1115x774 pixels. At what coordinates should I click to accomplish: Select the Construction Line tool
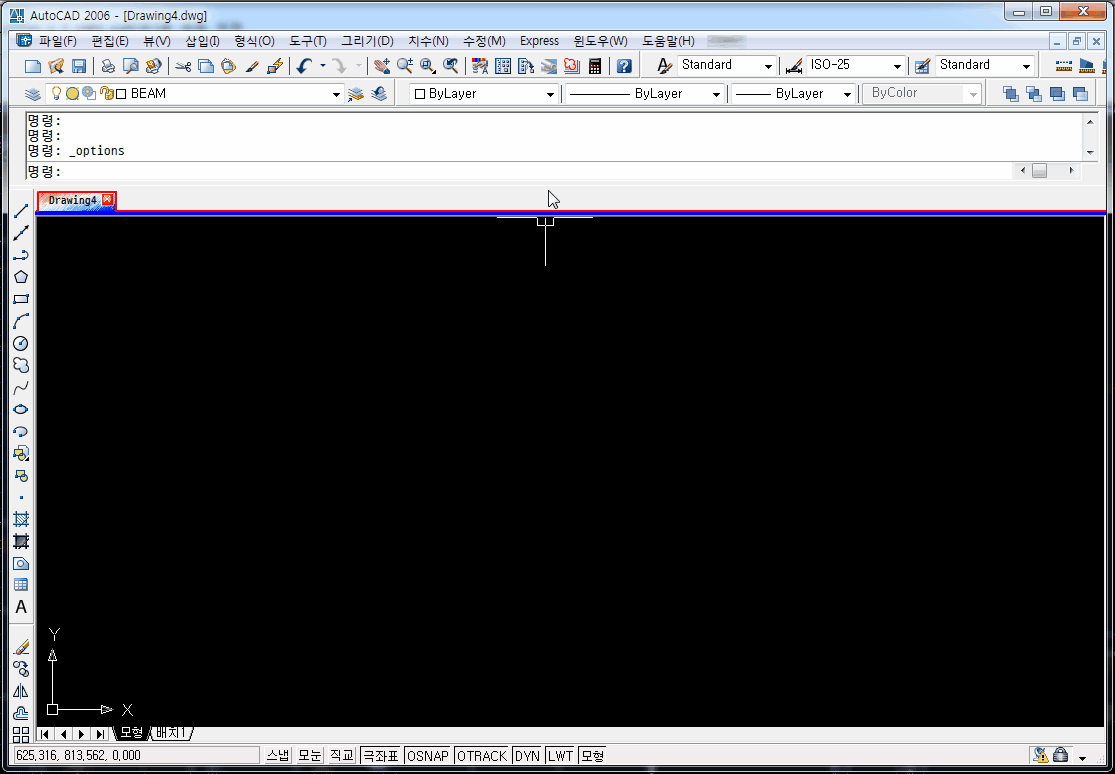point(21,233)
